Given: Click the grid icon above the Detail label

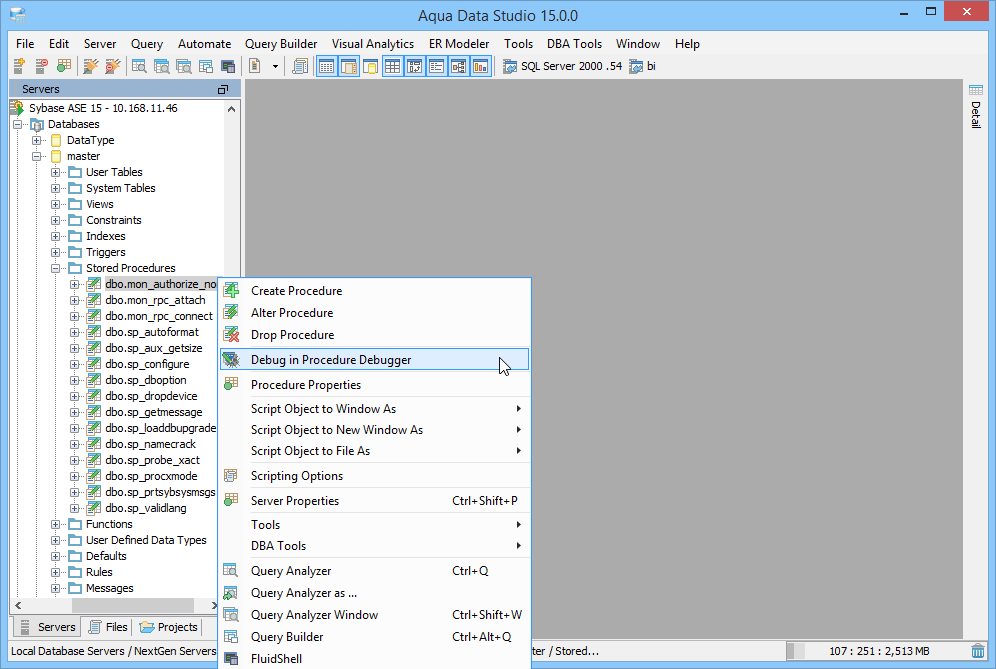Looking at the screenshot, I should (976, 90).
